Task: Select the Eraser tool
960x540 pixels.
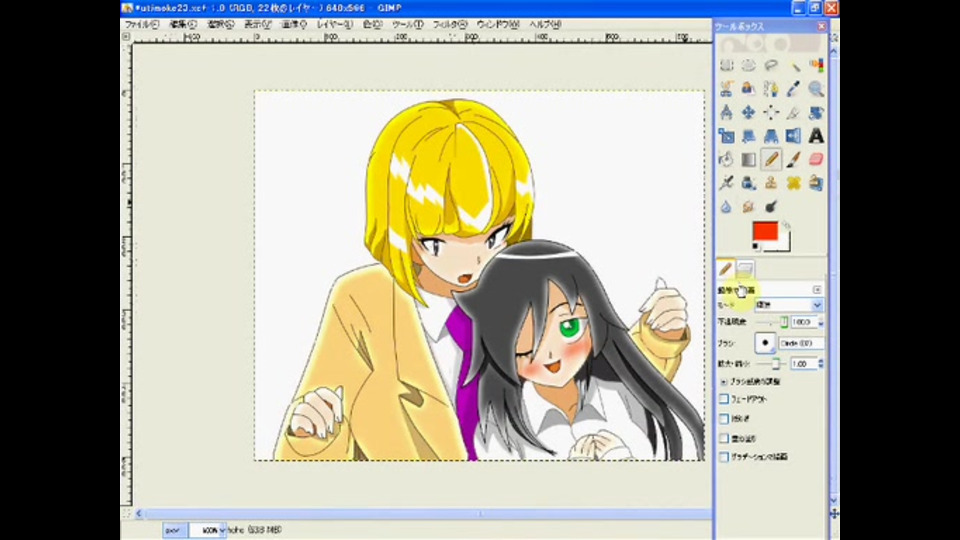Action: pos(816,159)
